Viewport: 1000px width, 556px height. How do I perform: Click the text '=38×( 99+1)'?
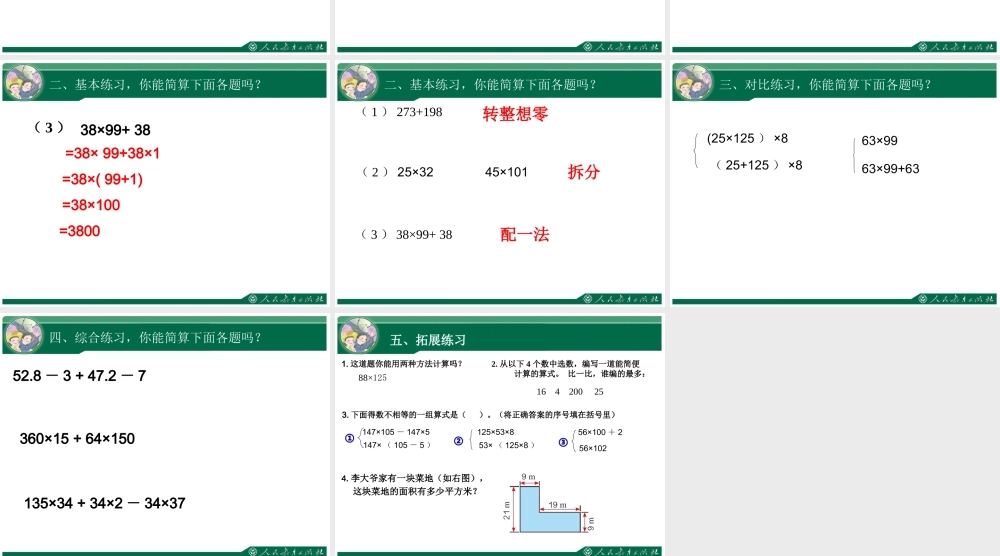pyautogui.click(x=102, y=179)
